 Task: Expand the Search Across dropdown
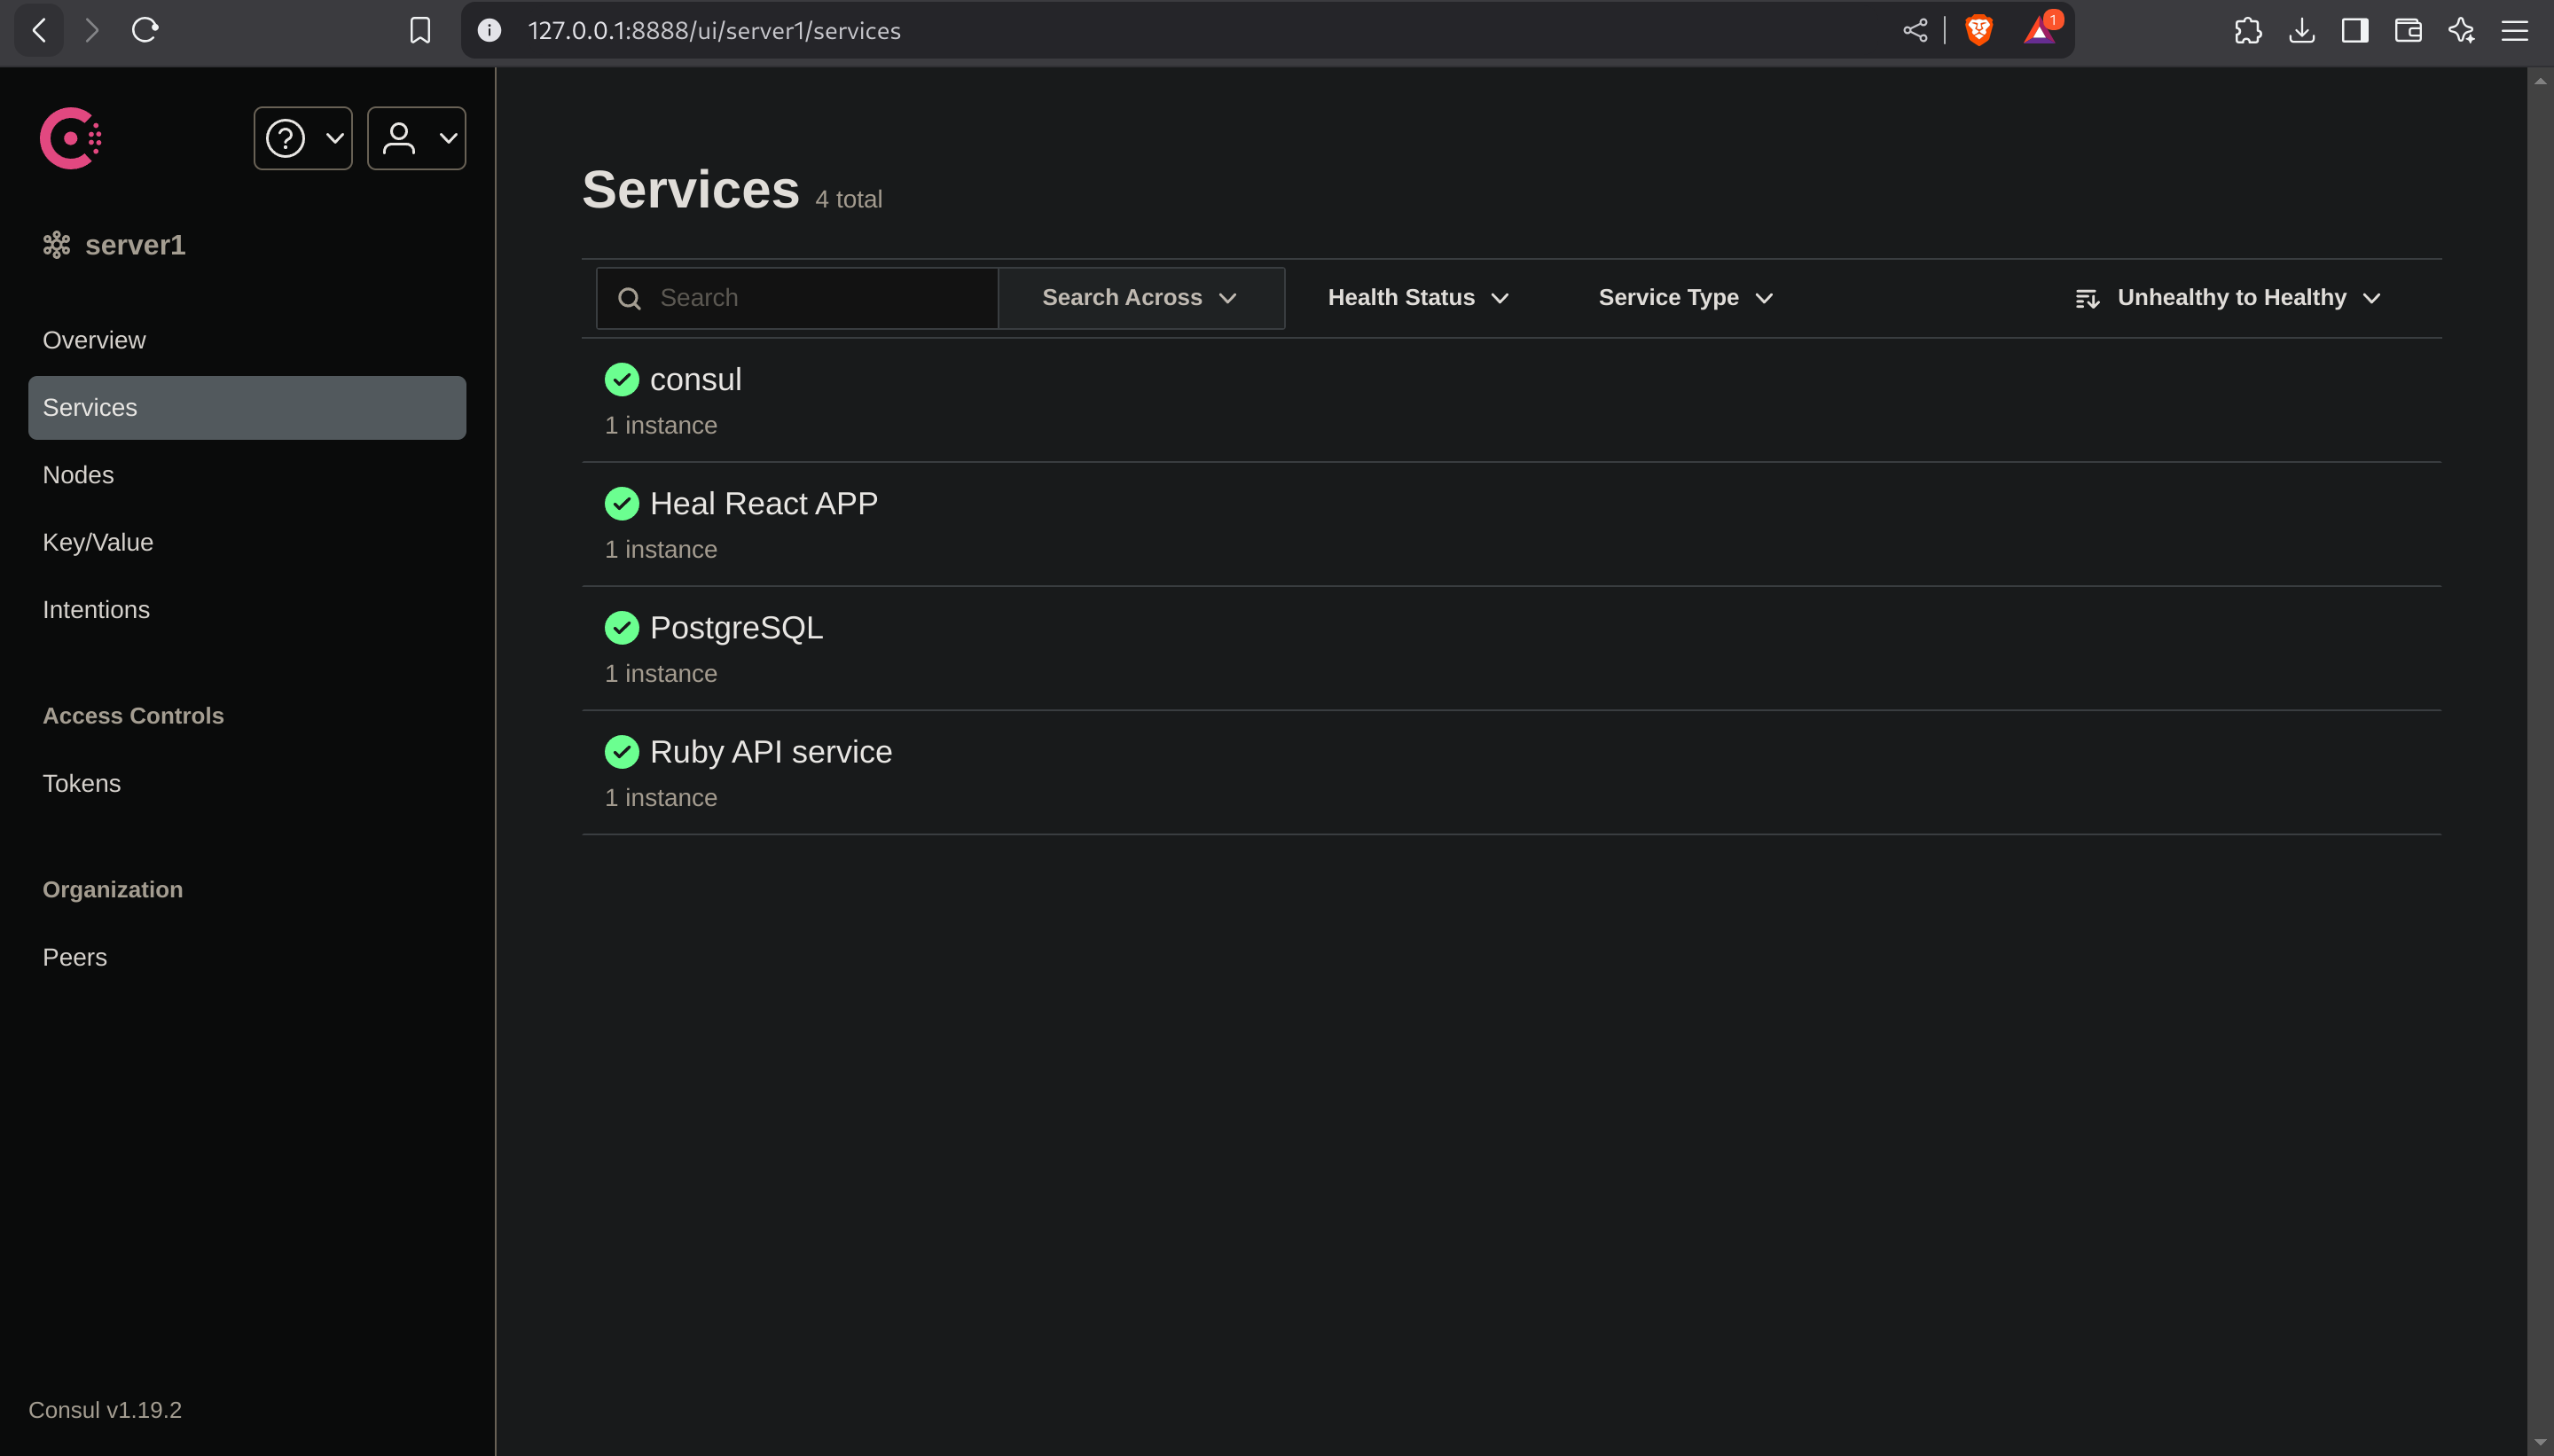pyautogui.click(x=1141, y=298)
